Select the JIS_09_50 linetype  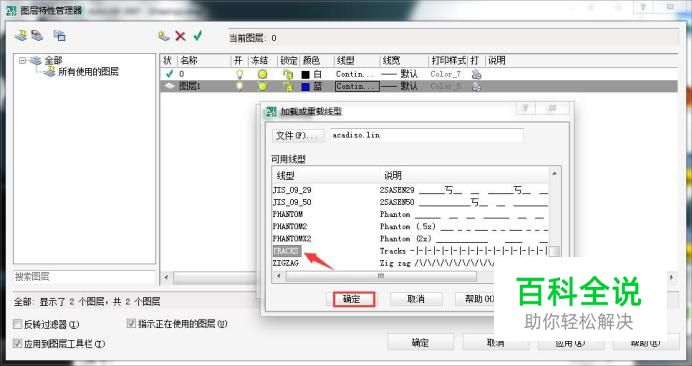(292, 203)
